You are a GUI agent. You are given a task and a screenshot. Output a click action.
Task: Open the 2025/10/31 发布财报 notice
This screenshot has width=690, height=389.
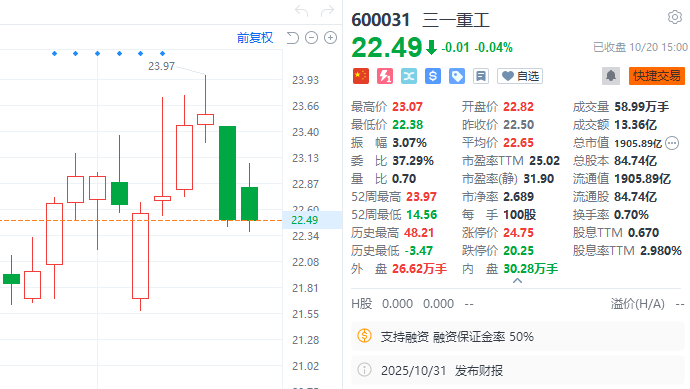[x=518, y=370]
